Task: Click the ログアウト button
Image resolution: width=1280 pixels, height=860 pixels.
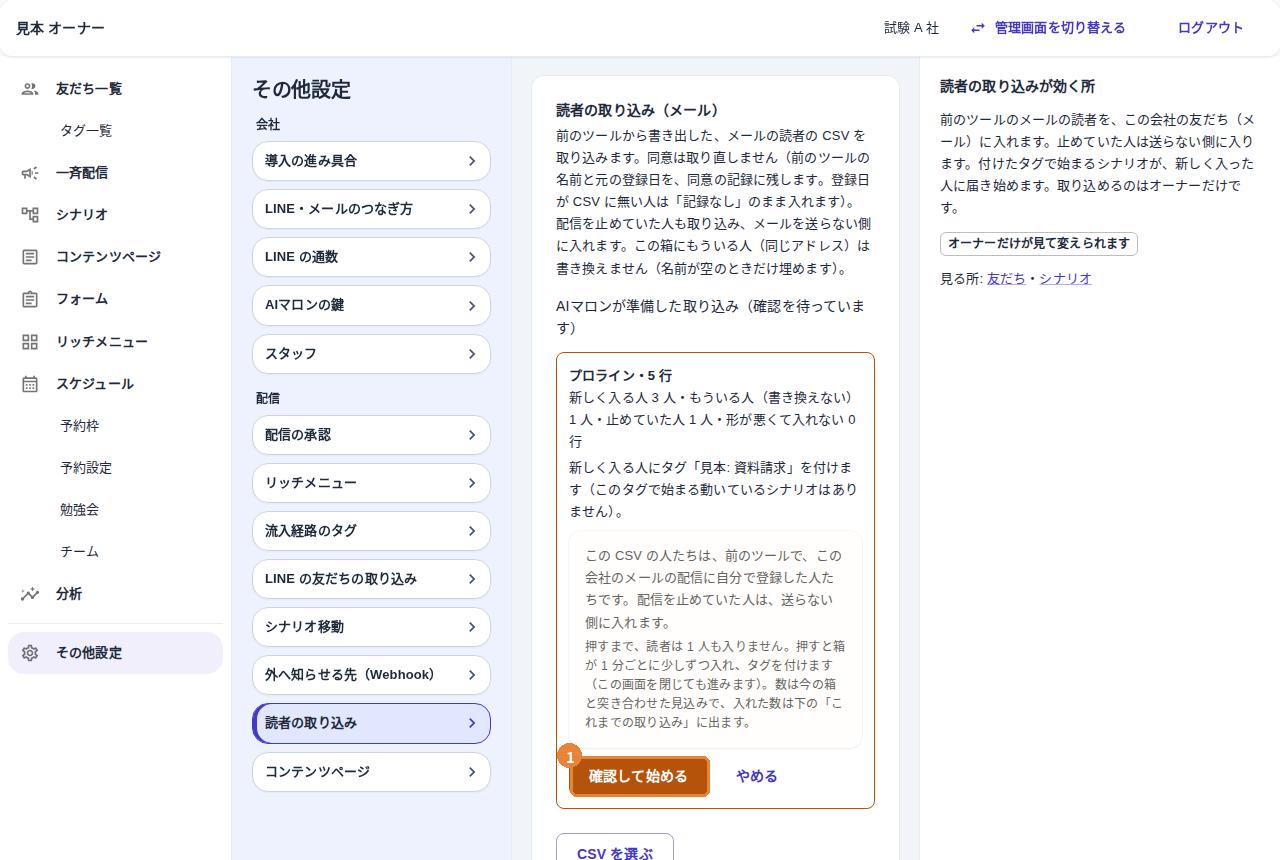Action: coord(1211,28)
